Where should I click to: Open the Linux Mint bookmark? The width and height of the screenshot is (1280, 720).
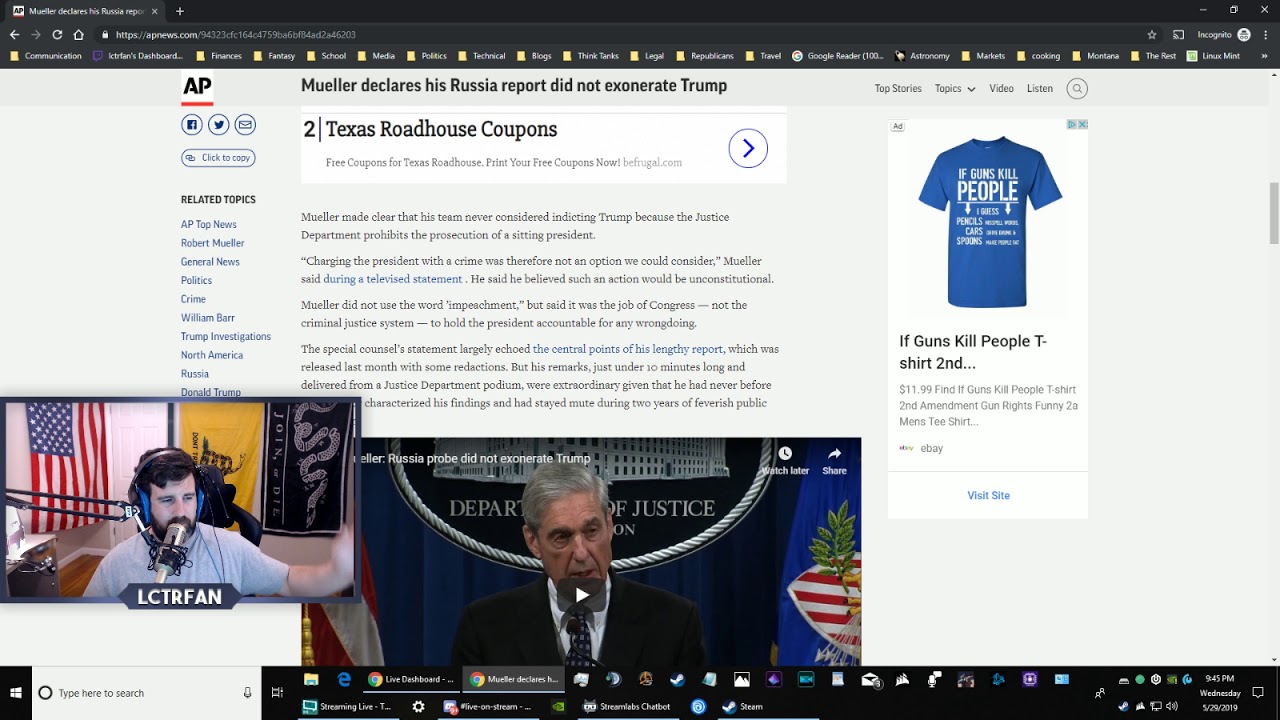(x=1213, y=56)
